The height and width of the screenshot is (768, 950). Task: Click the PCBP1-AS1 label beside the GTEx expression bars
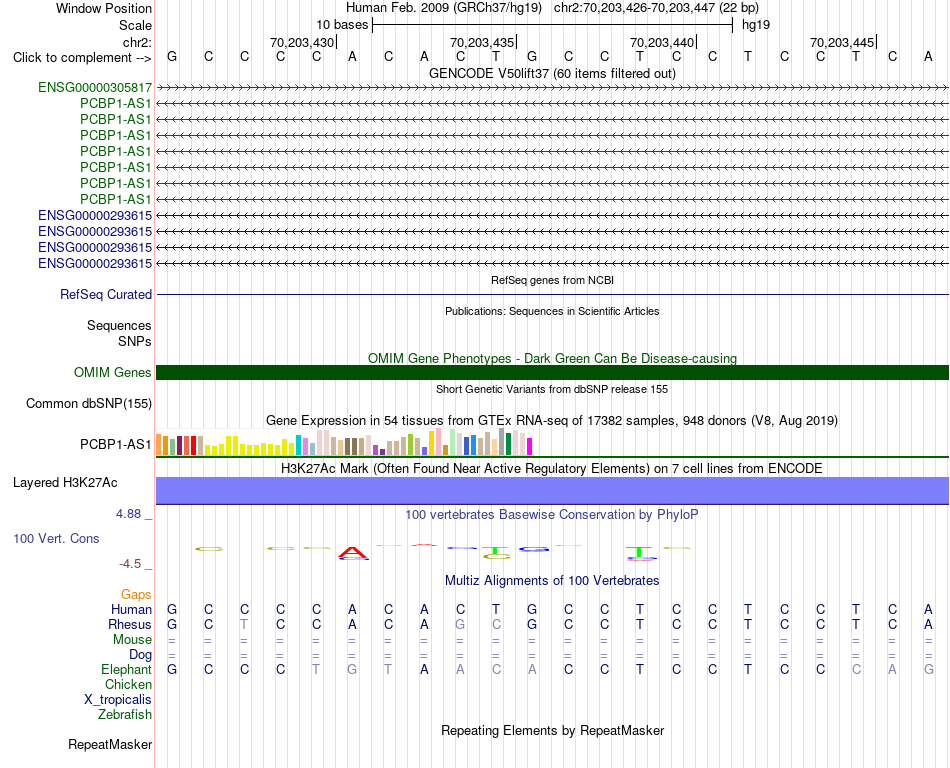point(116,445)
